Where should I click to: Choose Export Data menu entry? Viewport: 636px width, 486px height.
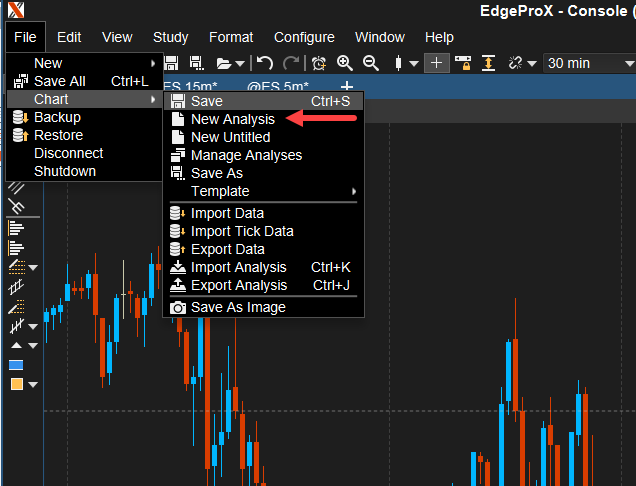[228, 249]
